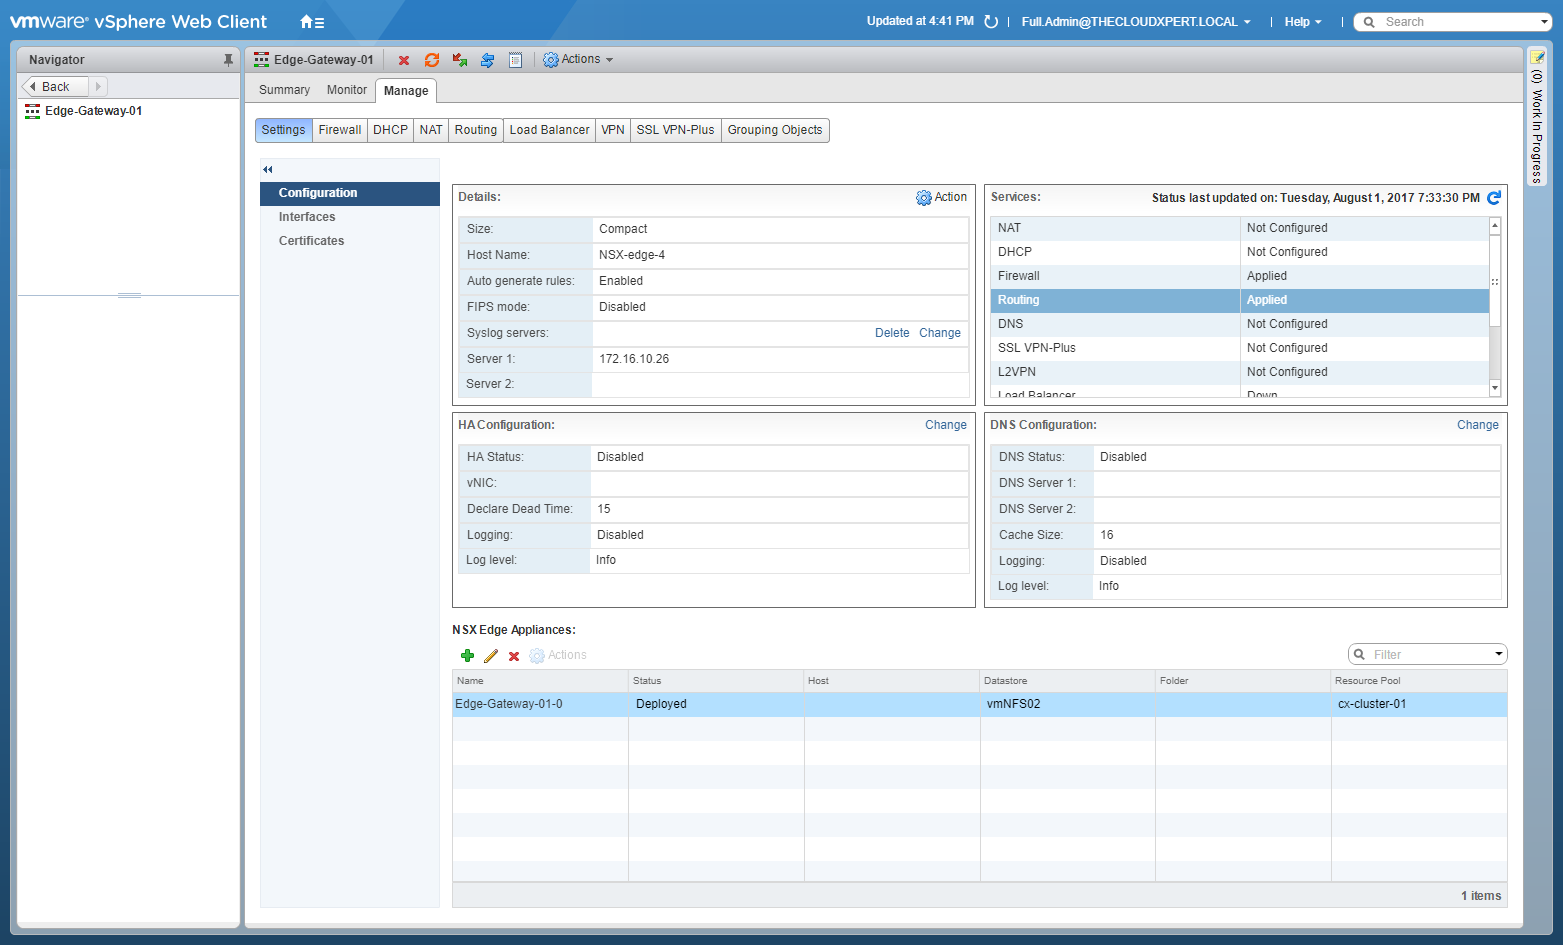The image size is (1563, 945).
Task: Click the pencil edit icon for appliances
Action: point(490,656)
